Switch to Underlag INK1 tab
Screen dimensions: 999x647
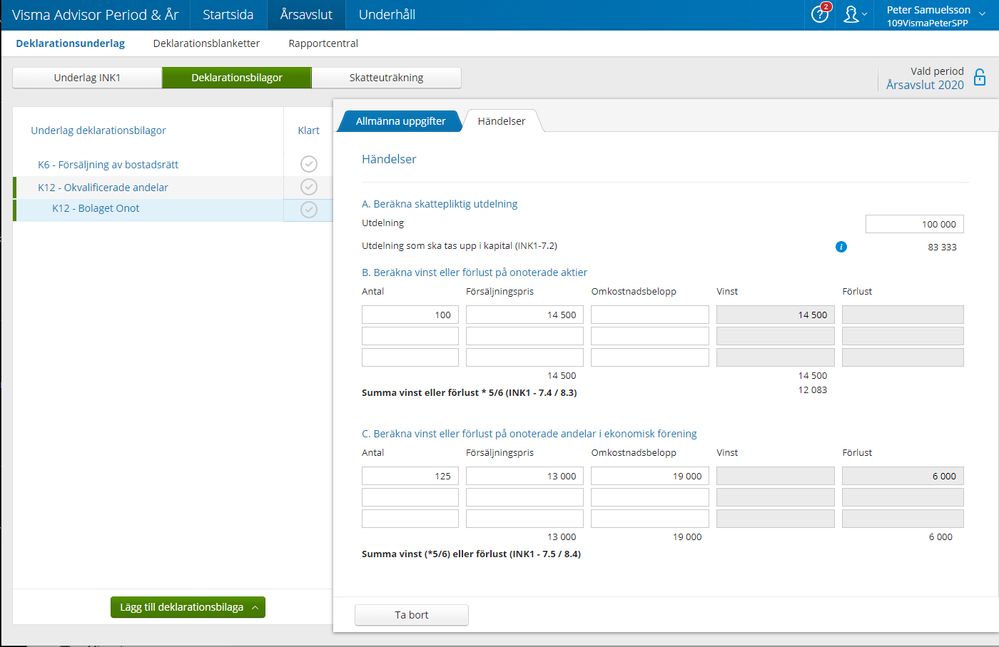pos(87,78)
